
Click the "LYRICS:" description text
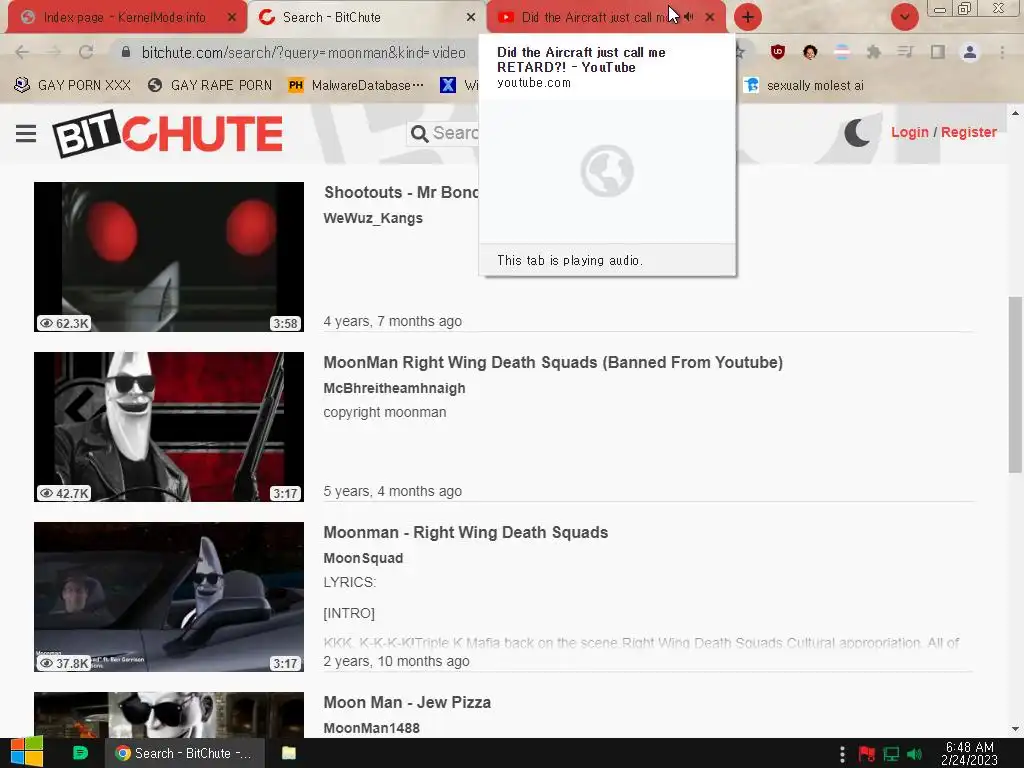pyautogui.click(x=349, y=582)
